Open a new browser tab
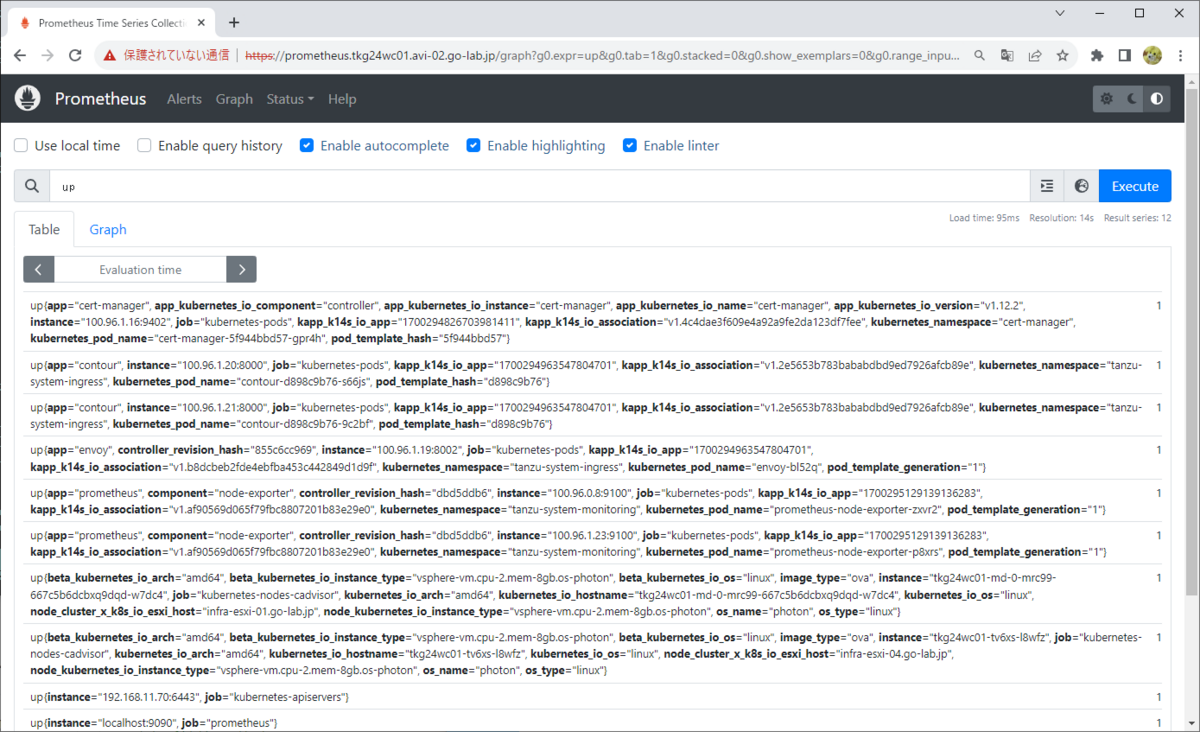The width and height of the screenshot is (1200, 732). click(x=234, y=22)
